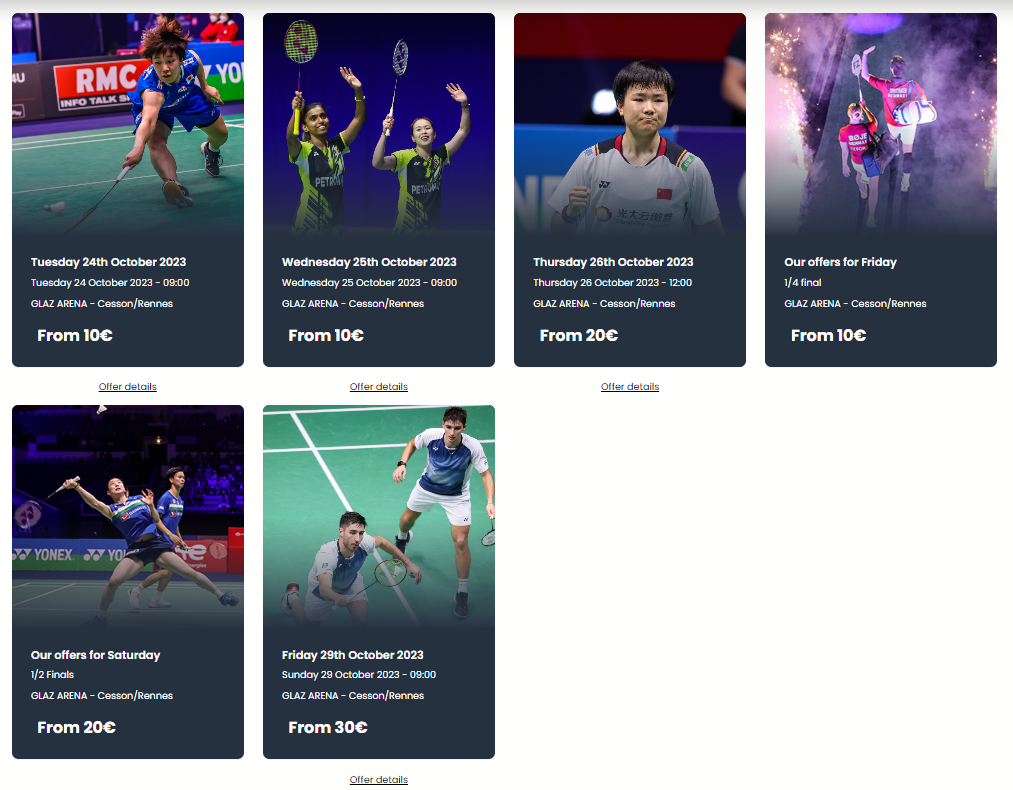This screenshot has height=790, width=1013.
Task: Open the Sunday 29 October men's doubles photo
Action: (379, 515)
